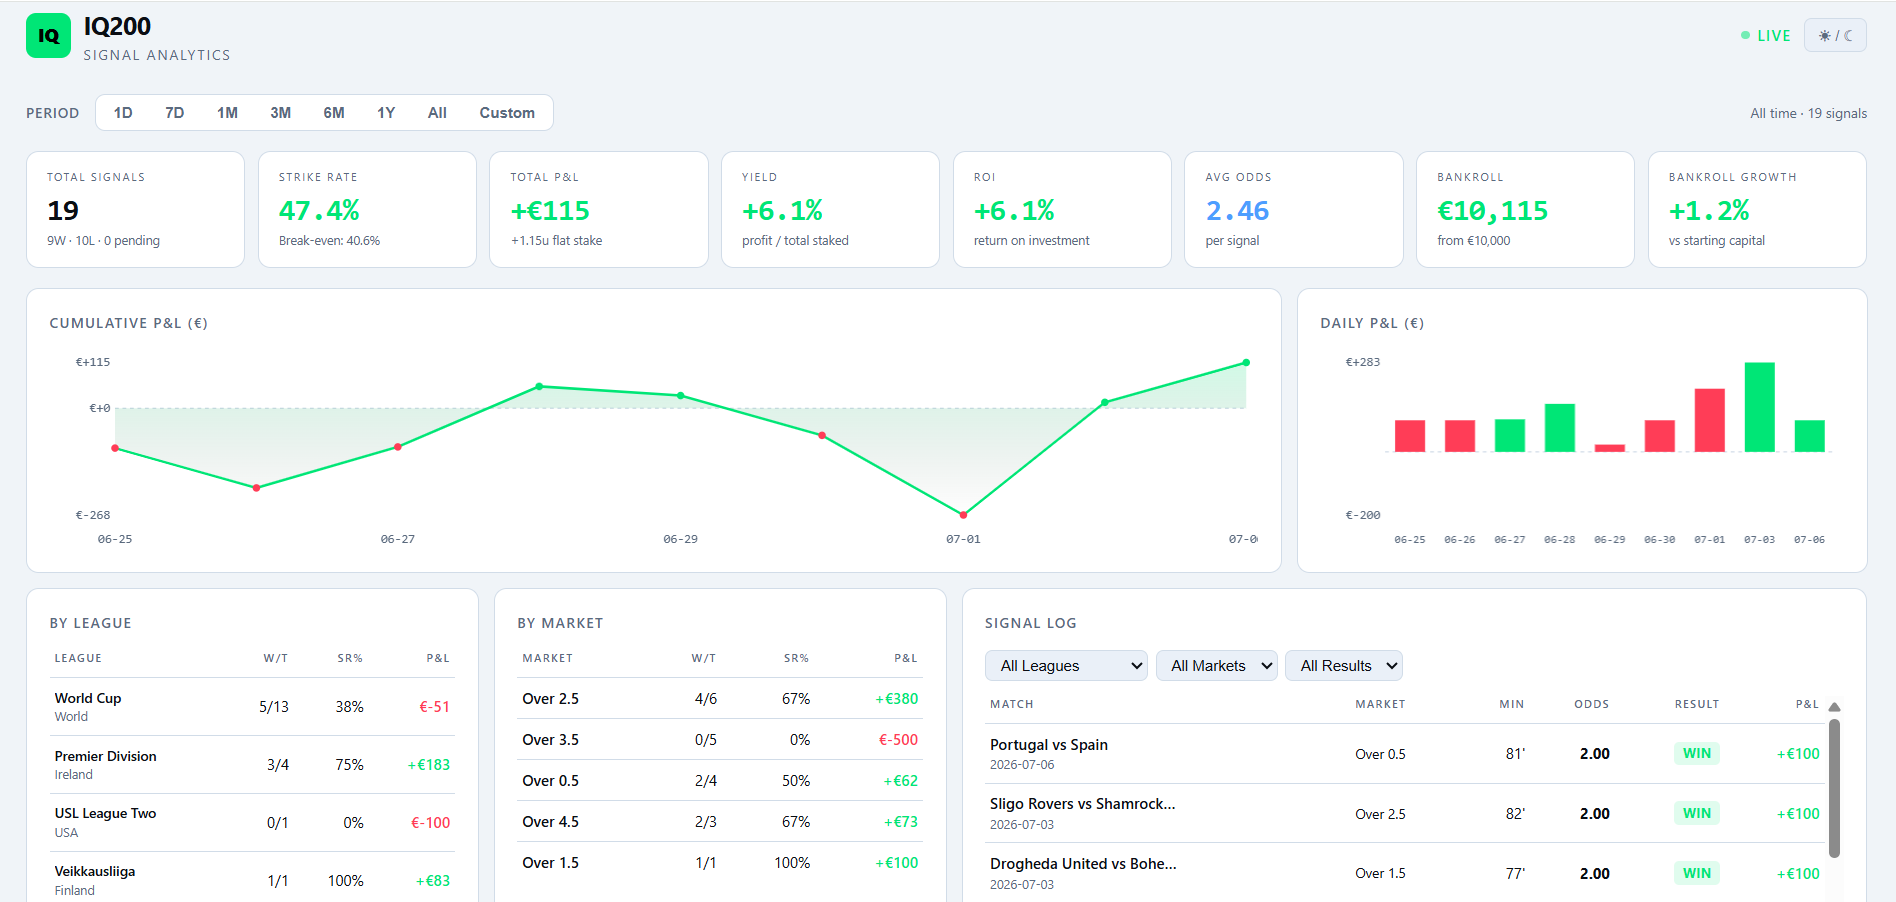Click the 07-01 lowest cumulative P&L point
Viewport: 1896px width, 902px height.
click(963, 515)
